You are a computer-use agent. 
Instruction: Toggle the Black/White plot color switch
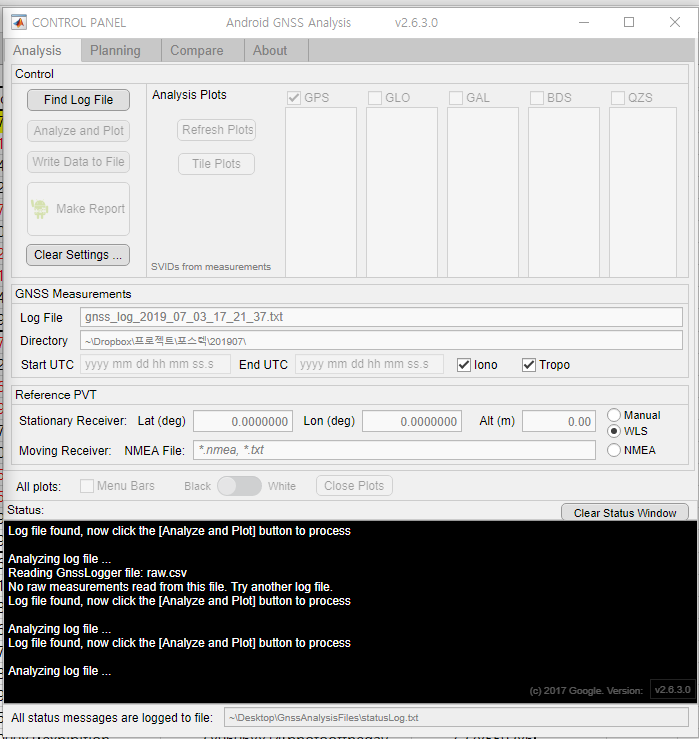(x=239, y=486)
